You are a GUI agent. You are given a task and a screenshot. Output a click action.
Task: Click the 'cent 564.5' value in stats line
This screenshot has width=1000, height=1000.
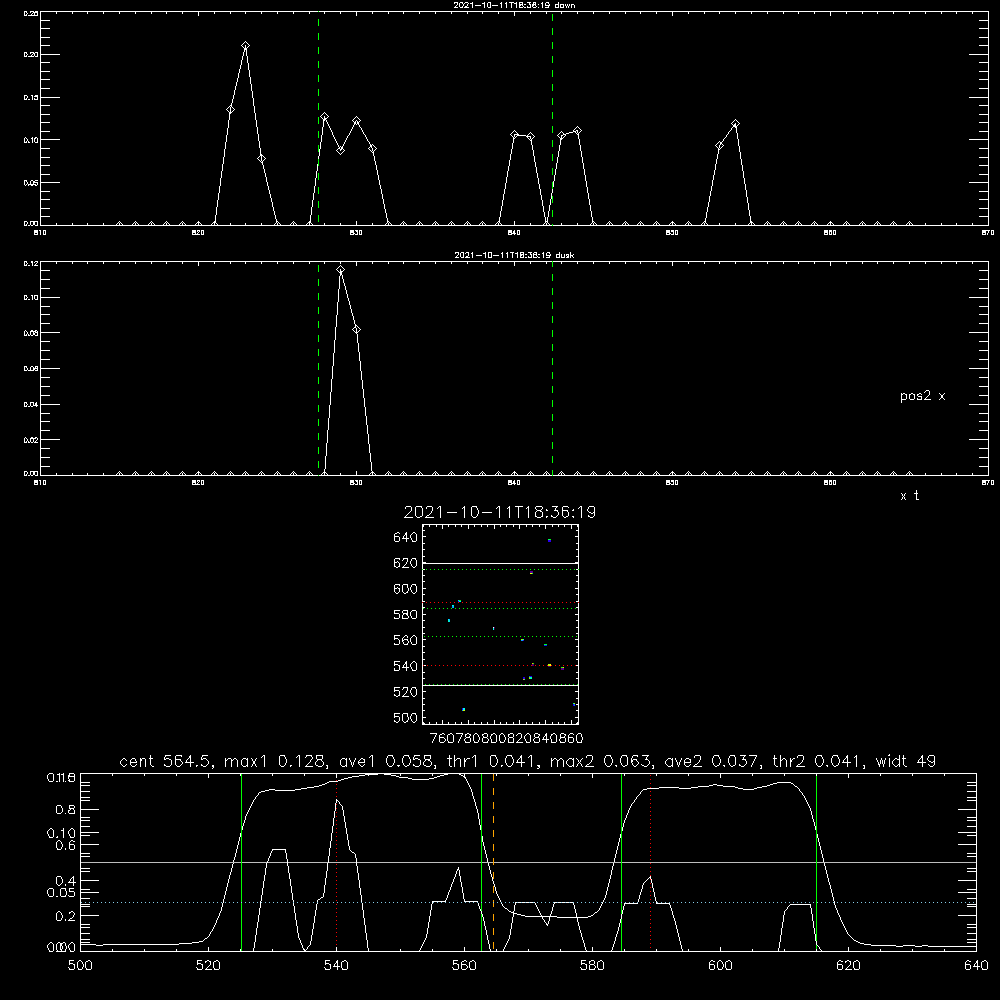click(x=165, y=761)
